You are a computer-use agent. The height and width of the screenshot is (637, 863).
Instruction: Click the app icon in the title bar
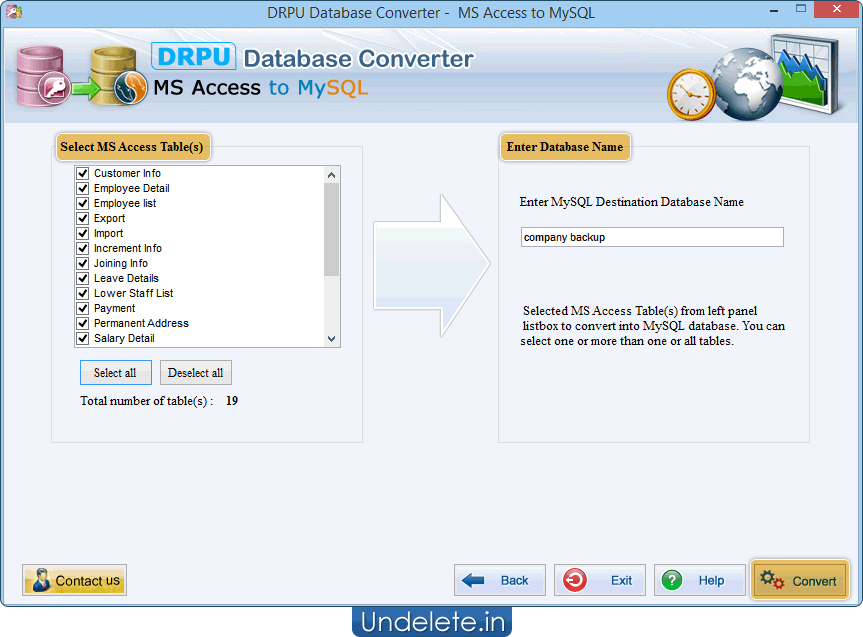click(x=13, y=12)
